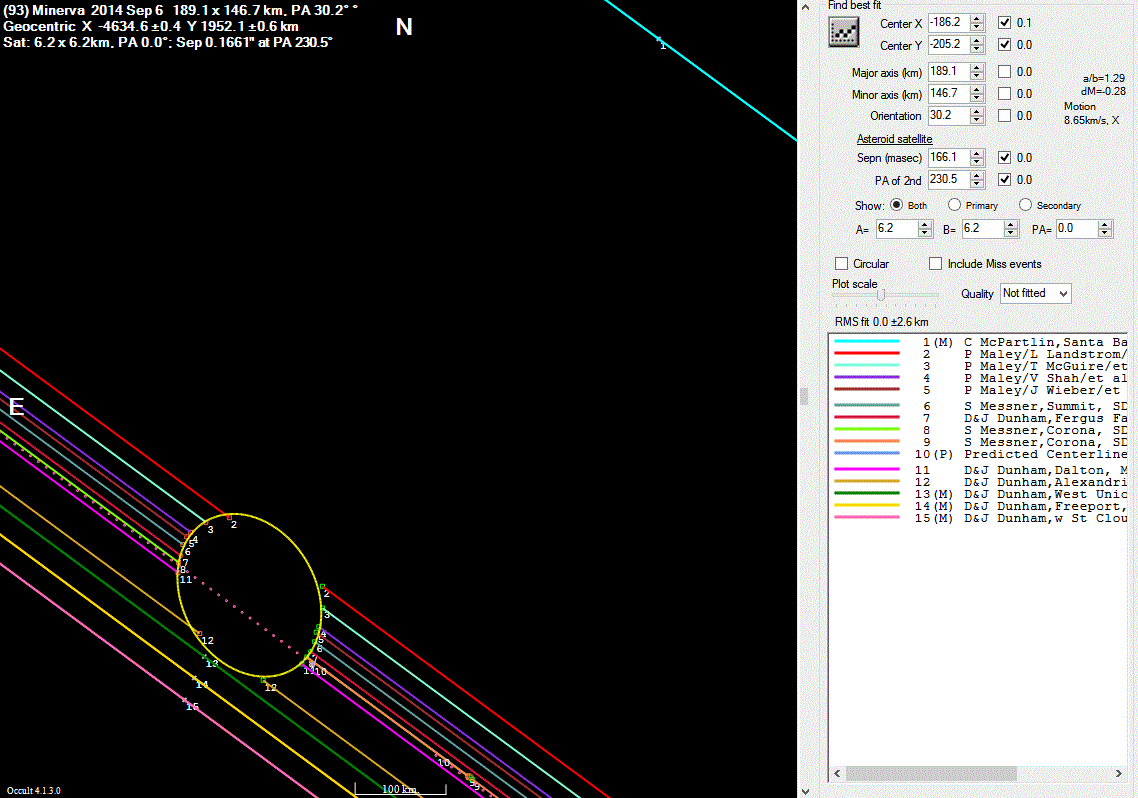Enable the Orientation fit checkbox

pyautogui.click(x=1004, y=115)
